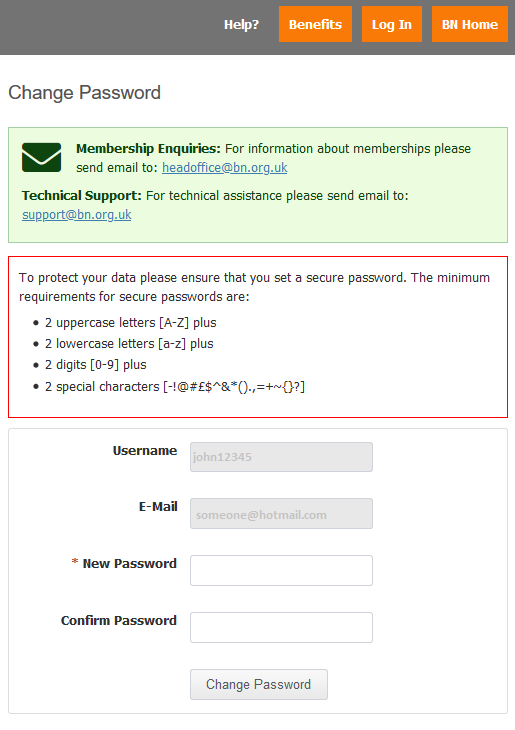
Task: Return to BN Home
Action: click(469, 24)
